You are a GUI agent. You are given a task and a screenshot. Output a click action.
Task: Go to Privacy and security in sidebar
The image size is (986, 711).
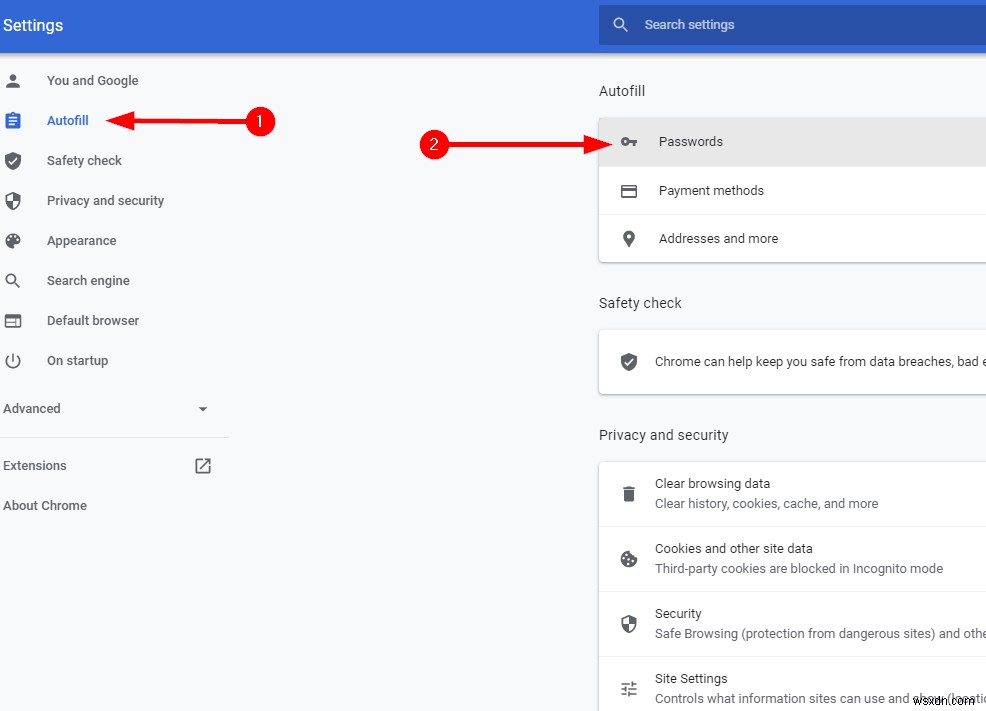point(105,201)
